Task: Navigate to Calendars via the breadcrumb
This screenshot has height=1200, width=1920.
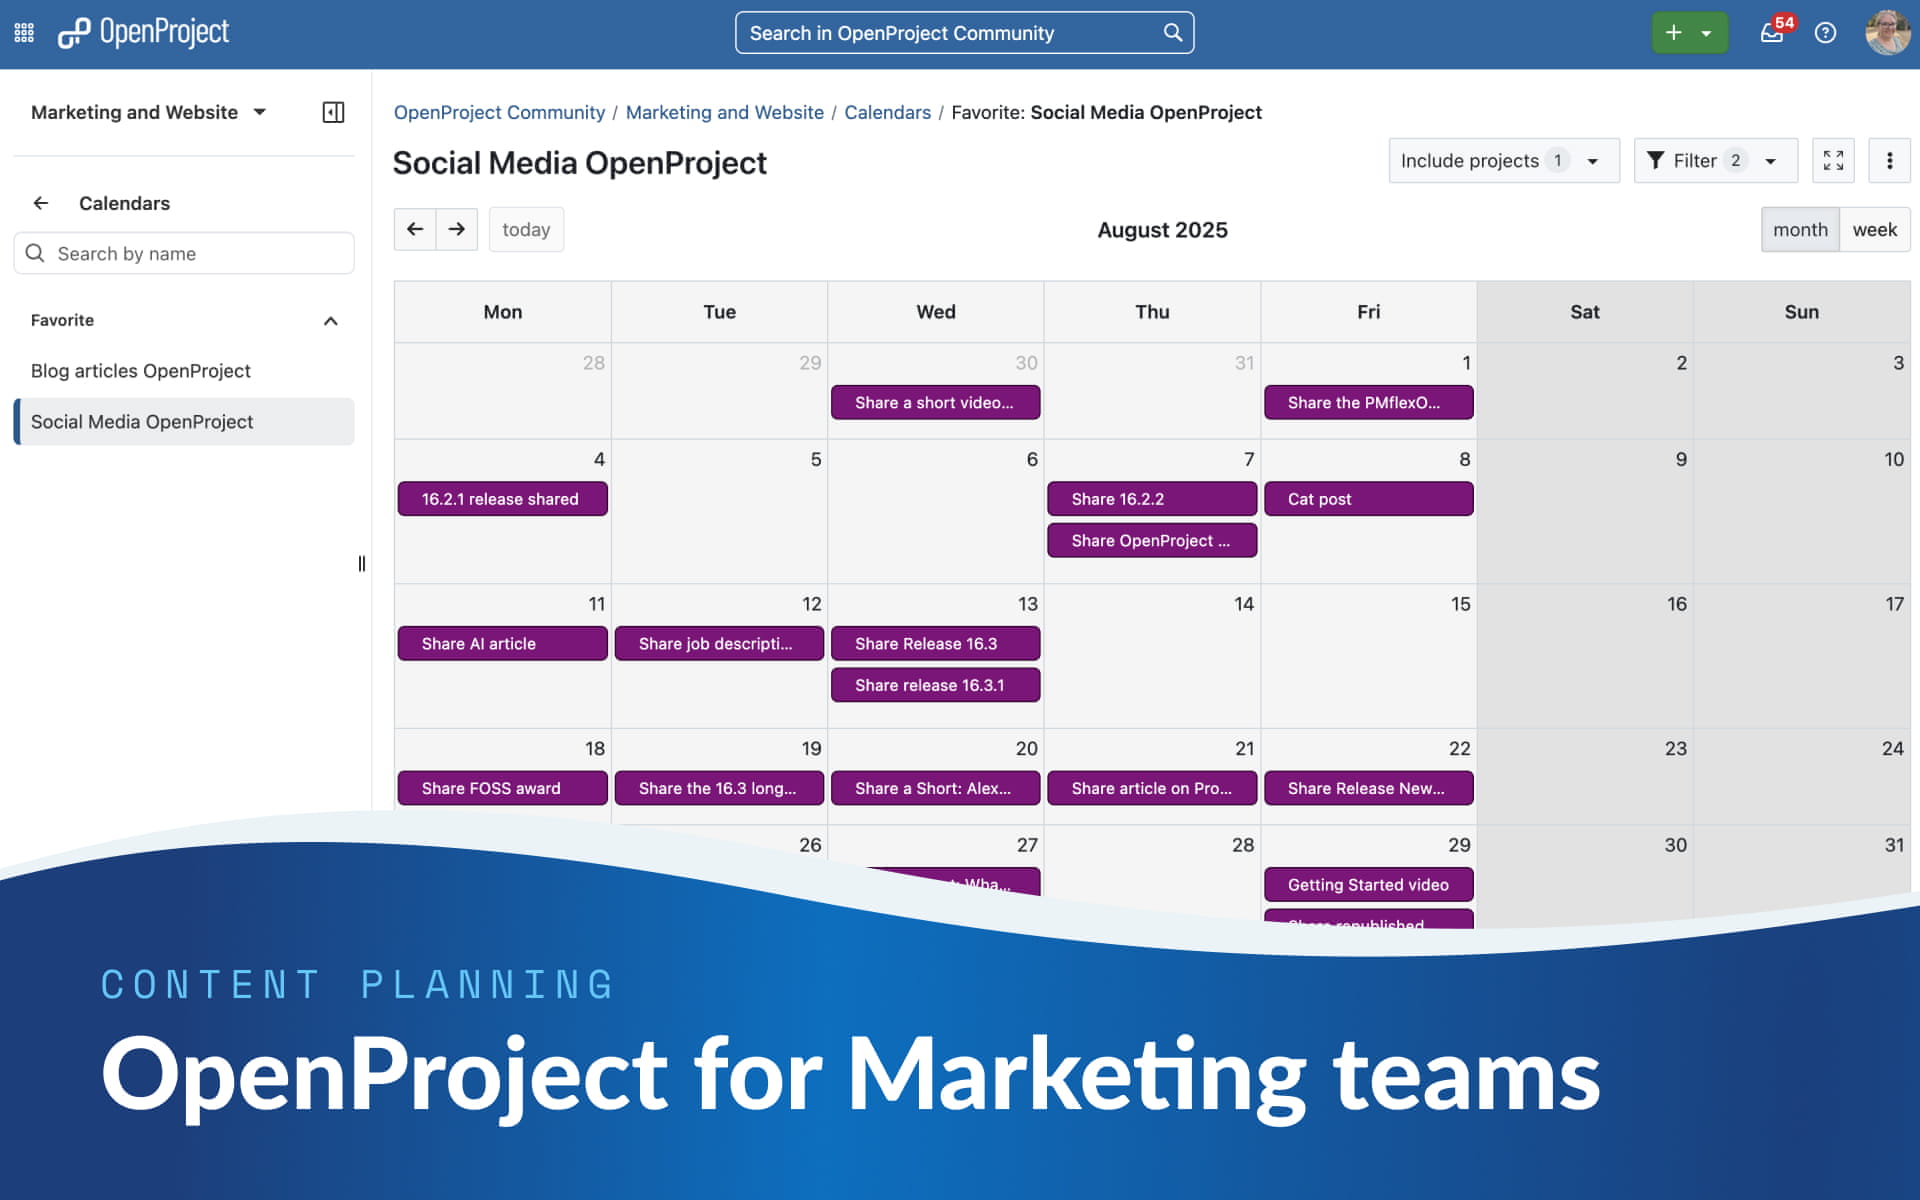Action: click(888, 112)
